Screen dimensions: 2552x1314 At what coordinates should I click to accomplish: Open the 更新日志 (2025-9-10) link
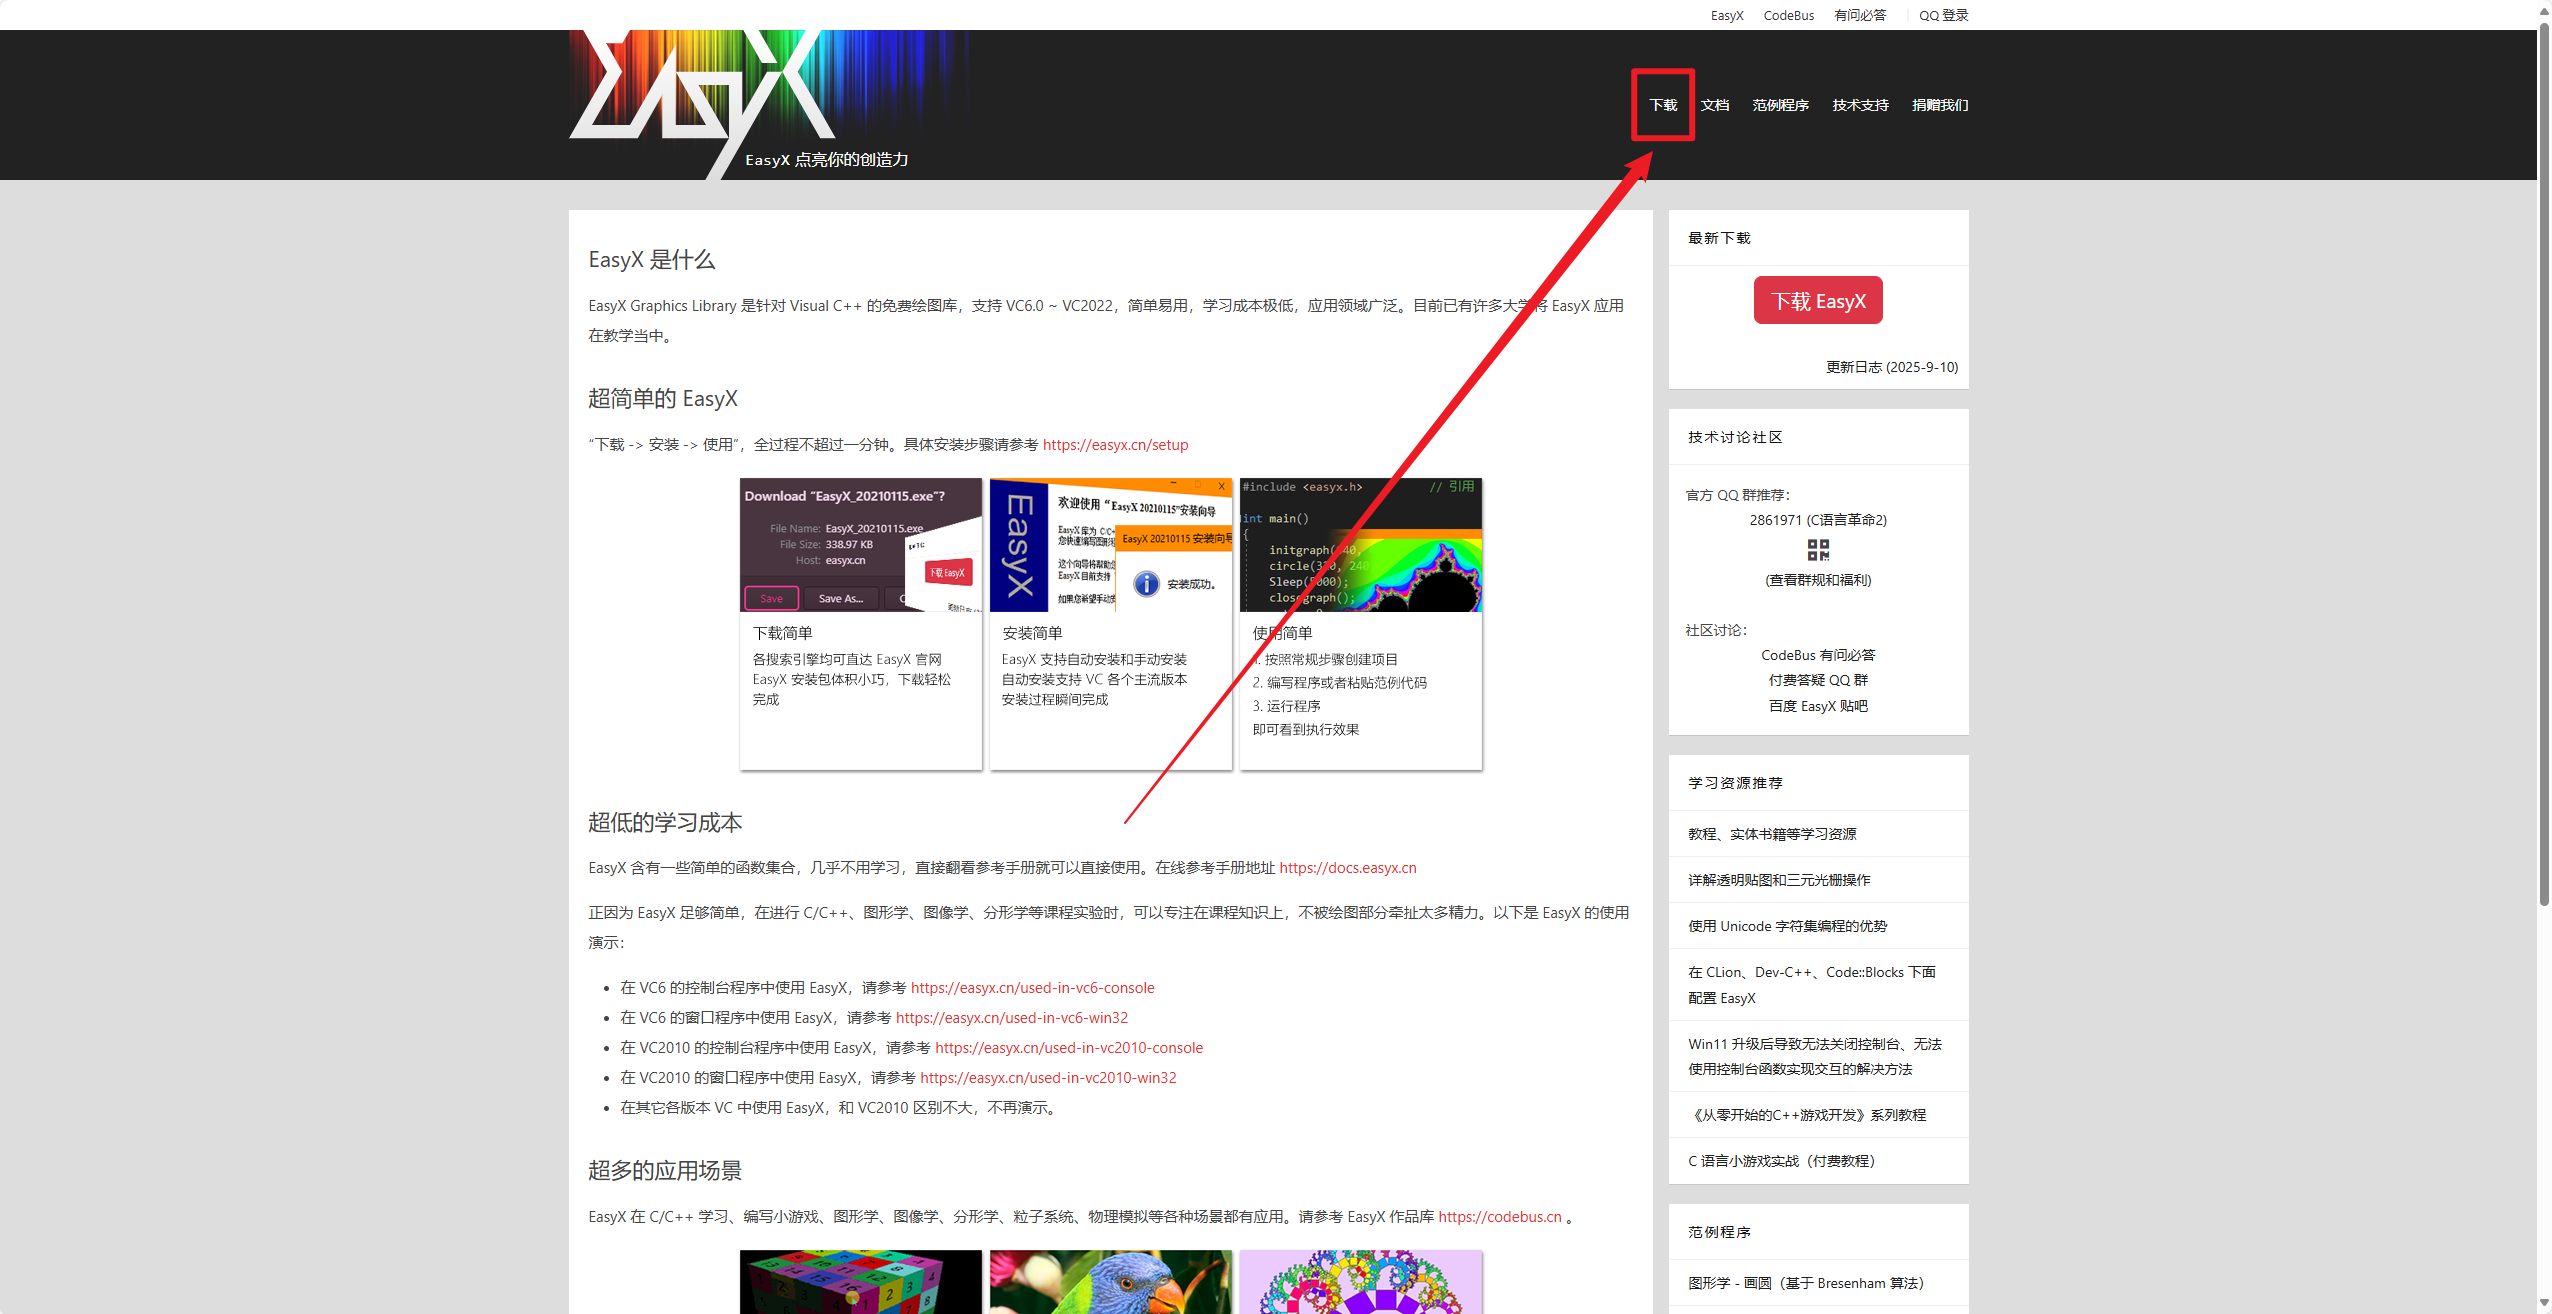click(1891, 367)
